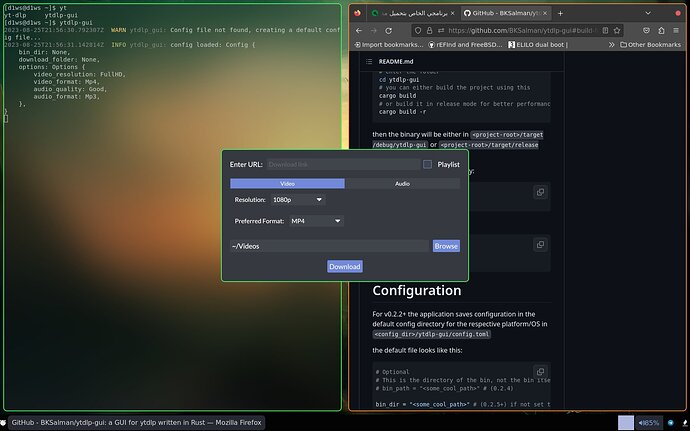The width and height of the screenshot is (690, 431).
Task: Click the Enter URL download link field
Action: (343, 164)
